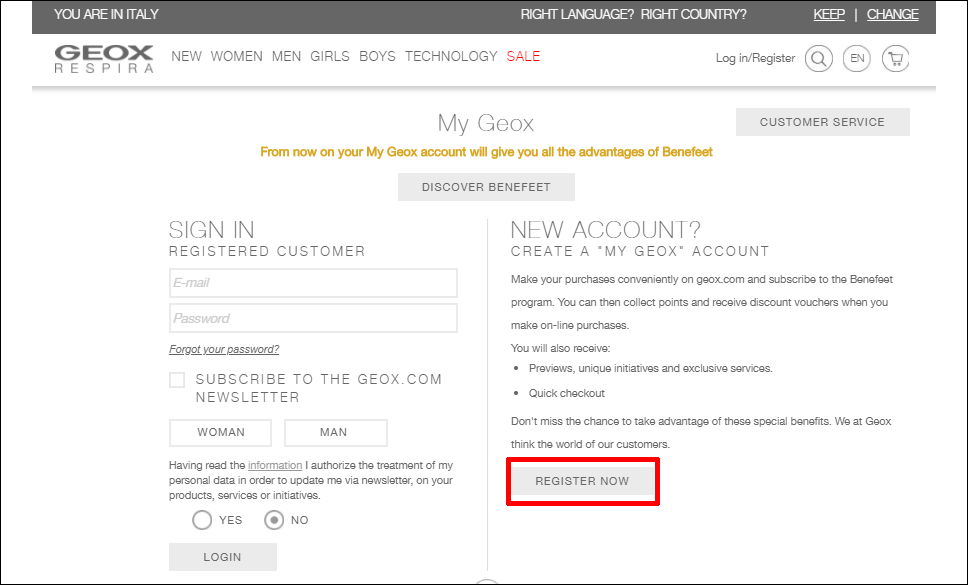968x585 pixels.
Task: Click the NEW ACCOUNT? heading
Action: (606, 230)
